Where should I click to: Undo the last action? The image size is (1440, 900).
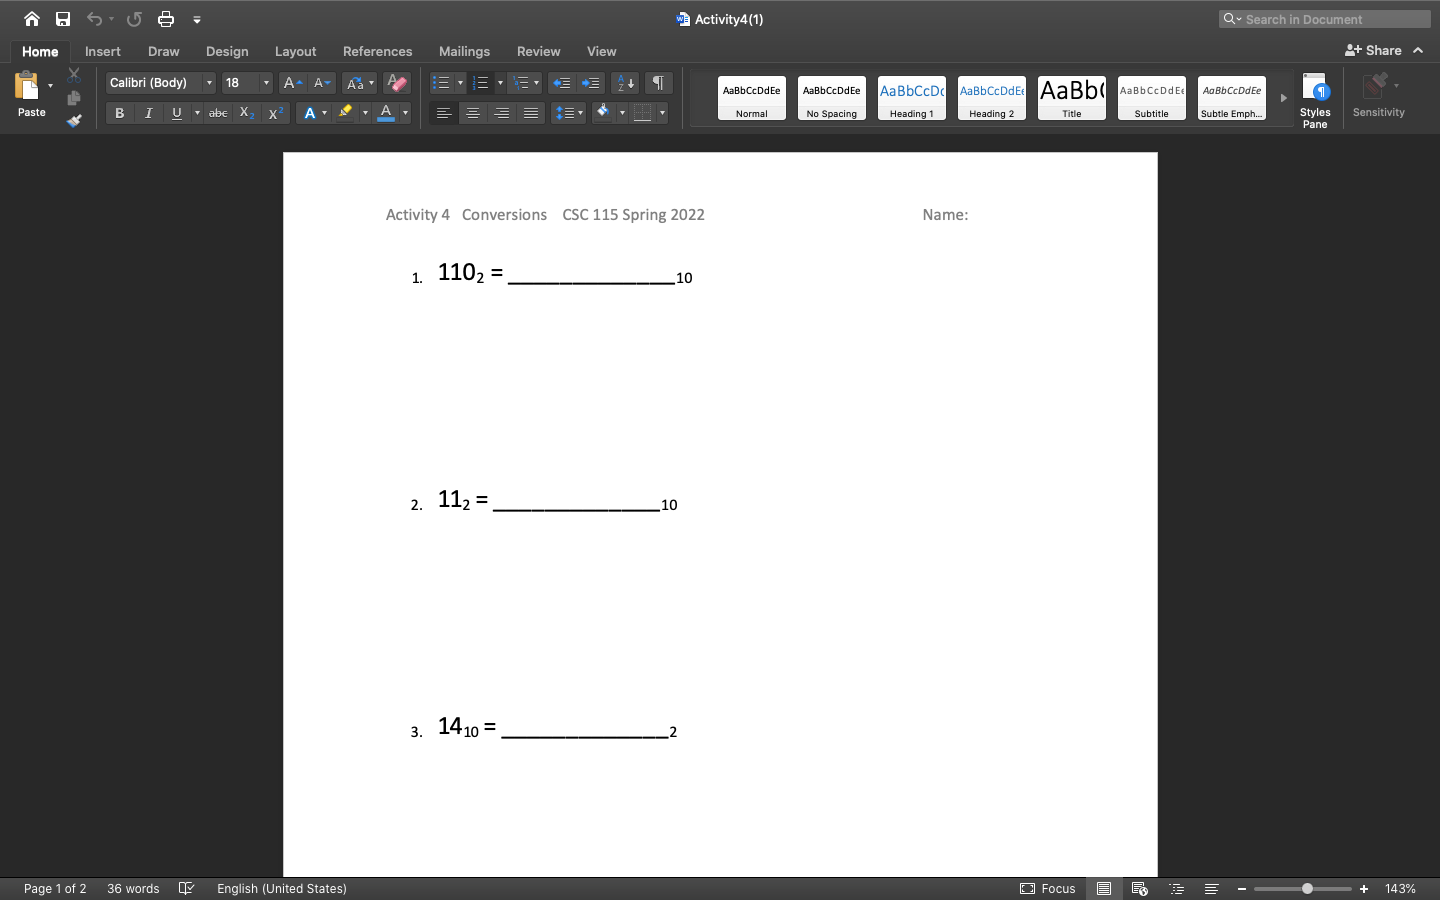click(x=94, y=19)
